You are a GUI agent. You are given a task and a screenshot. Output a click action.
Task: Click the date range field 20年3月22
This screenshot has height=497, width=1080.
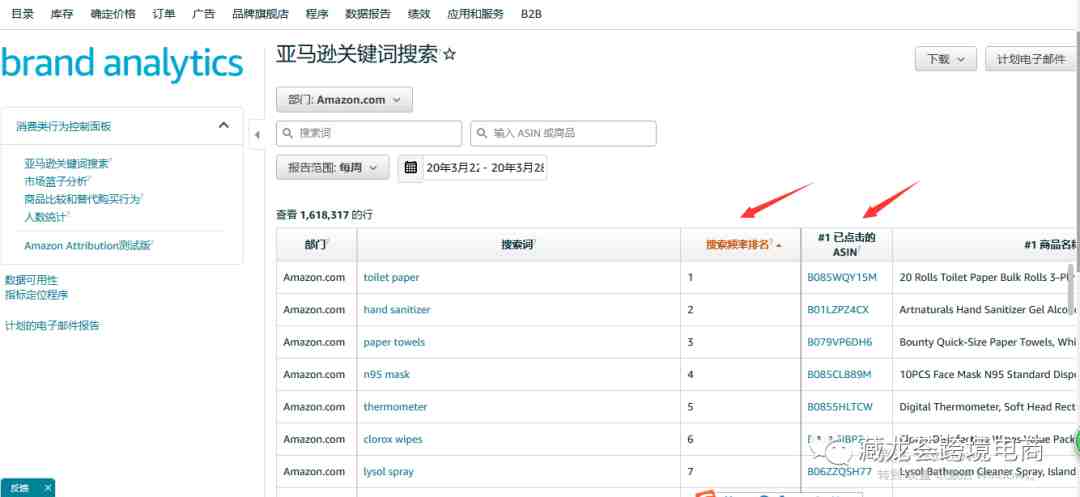point(485,167)
